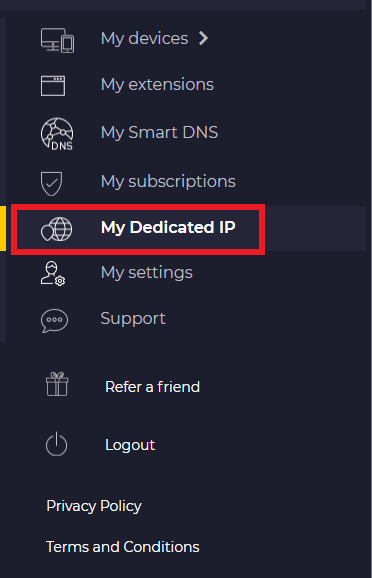Open My settings page

pos(146,273)
